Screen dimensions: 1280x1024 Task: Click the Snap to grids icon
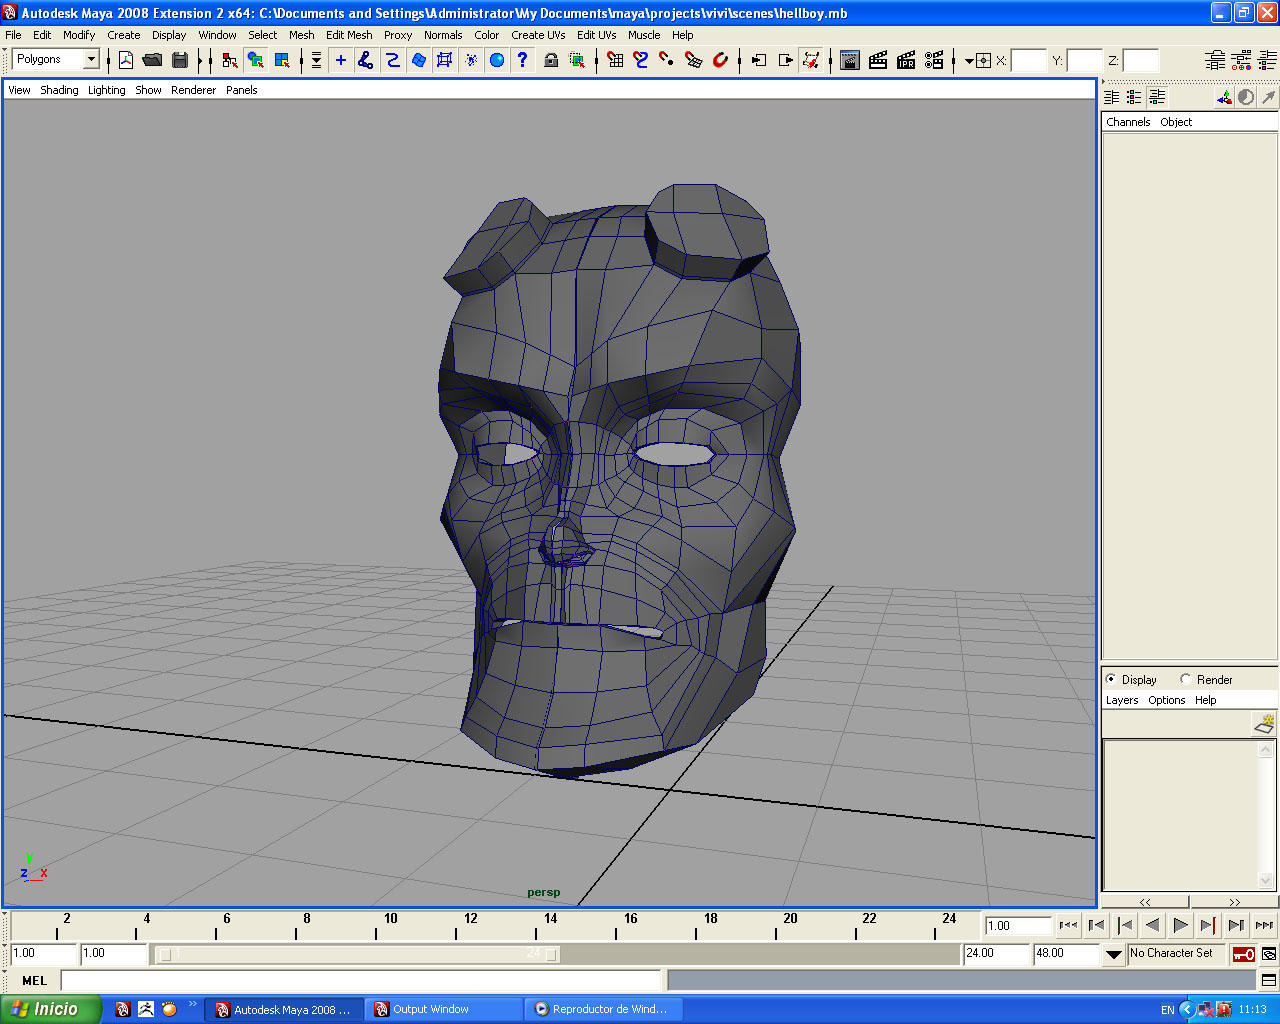tap(615, 60)
